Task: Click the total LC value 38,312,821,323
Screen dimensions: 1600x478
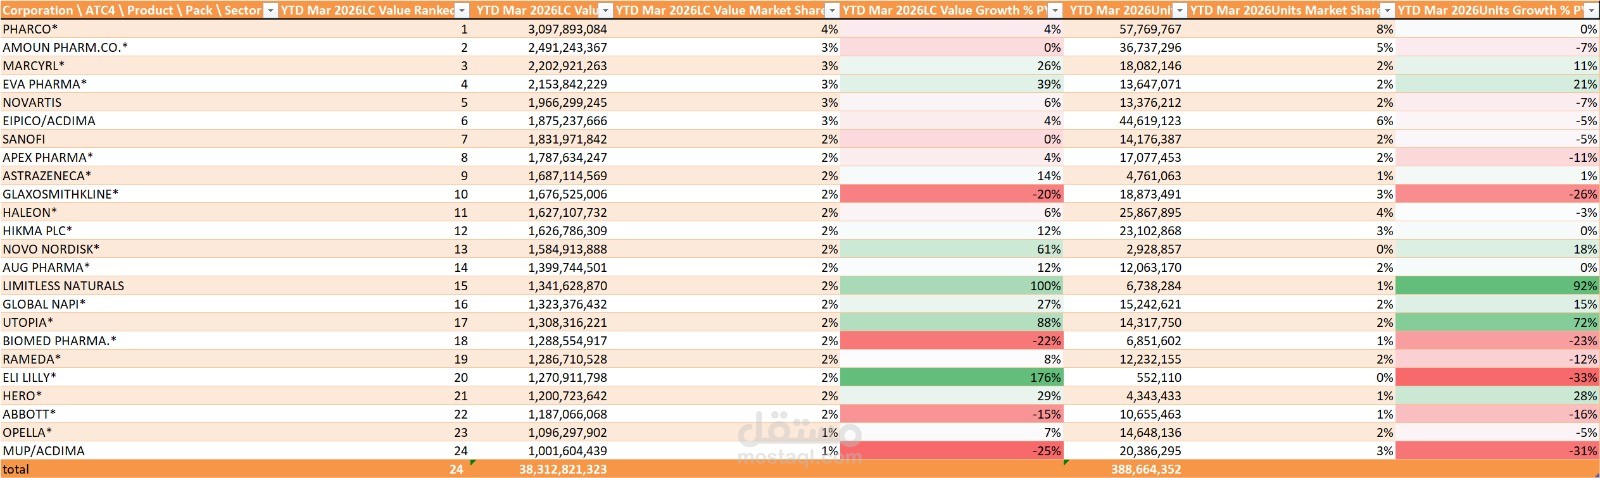Action: pyautogui.click(x=563, y=469)
